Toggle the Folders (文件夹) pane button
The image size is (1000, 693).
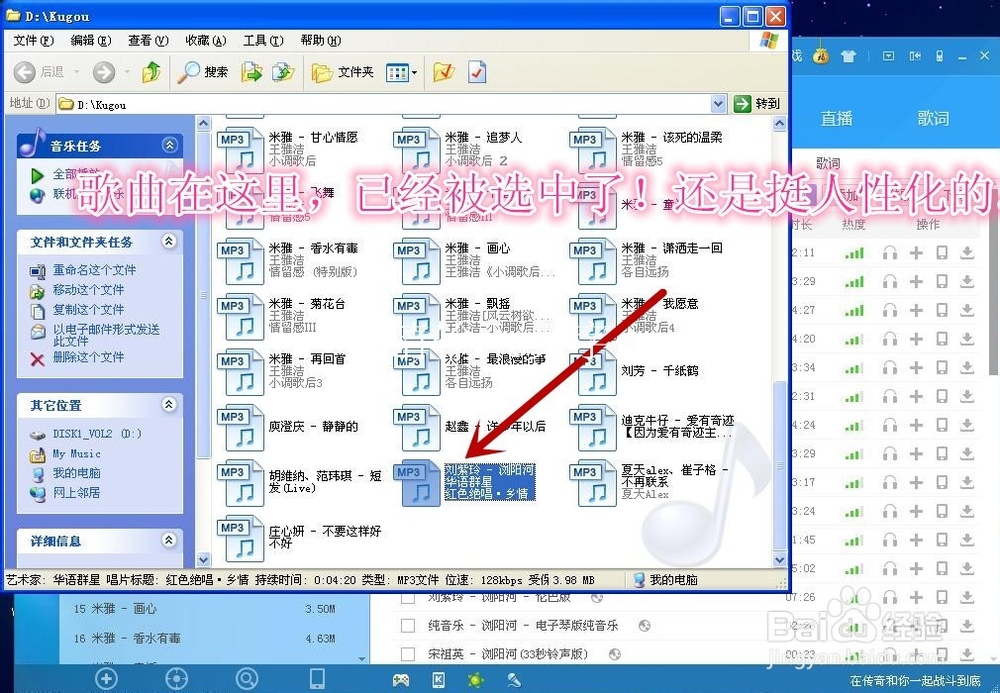(x=342, y=72)
